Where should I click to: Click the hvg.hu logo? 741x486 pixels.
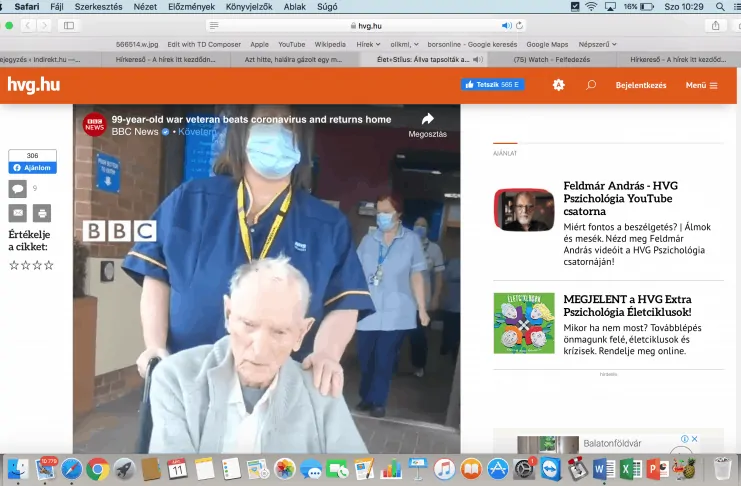click(33, 85)
